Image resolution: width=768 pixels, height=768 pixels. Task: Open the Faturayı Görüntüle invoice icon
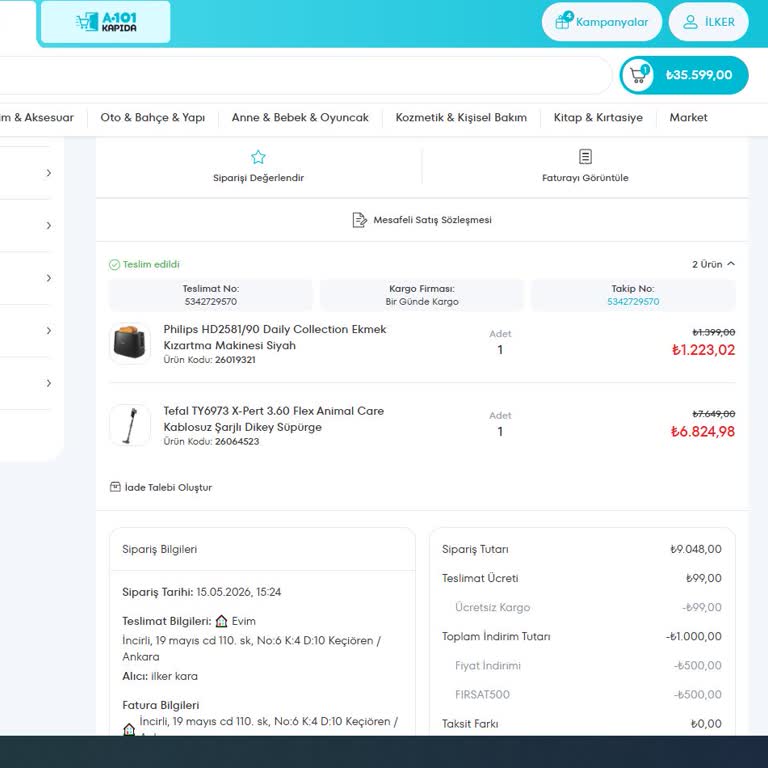point(585,157)
